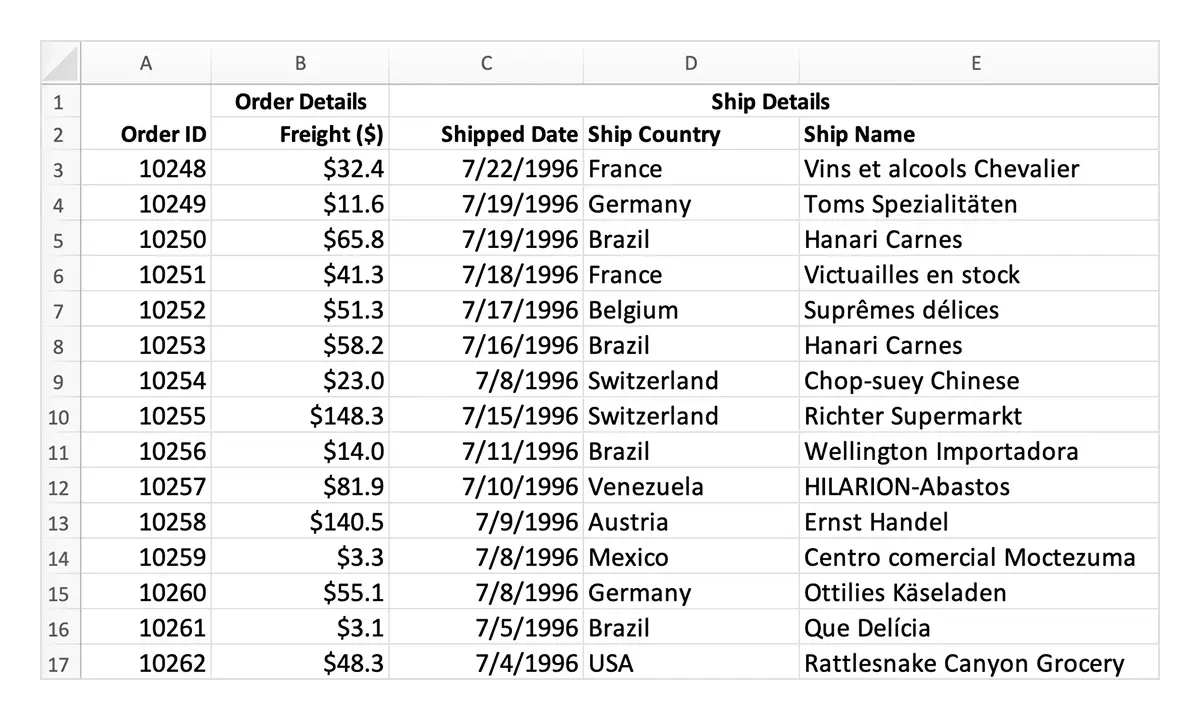
Task: Click the select-all corner triangle
Action: (58, 61)
